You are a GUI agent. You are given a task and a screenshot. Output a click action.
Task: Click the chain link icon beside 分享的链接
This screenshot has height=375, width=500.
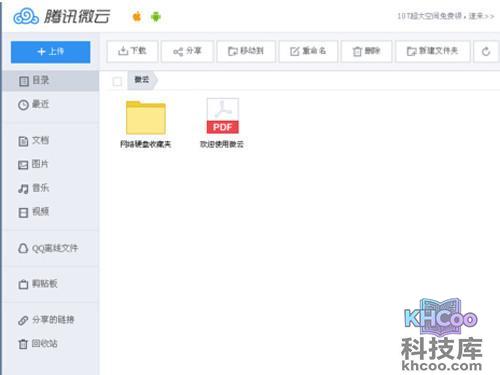tap(23, 320)
